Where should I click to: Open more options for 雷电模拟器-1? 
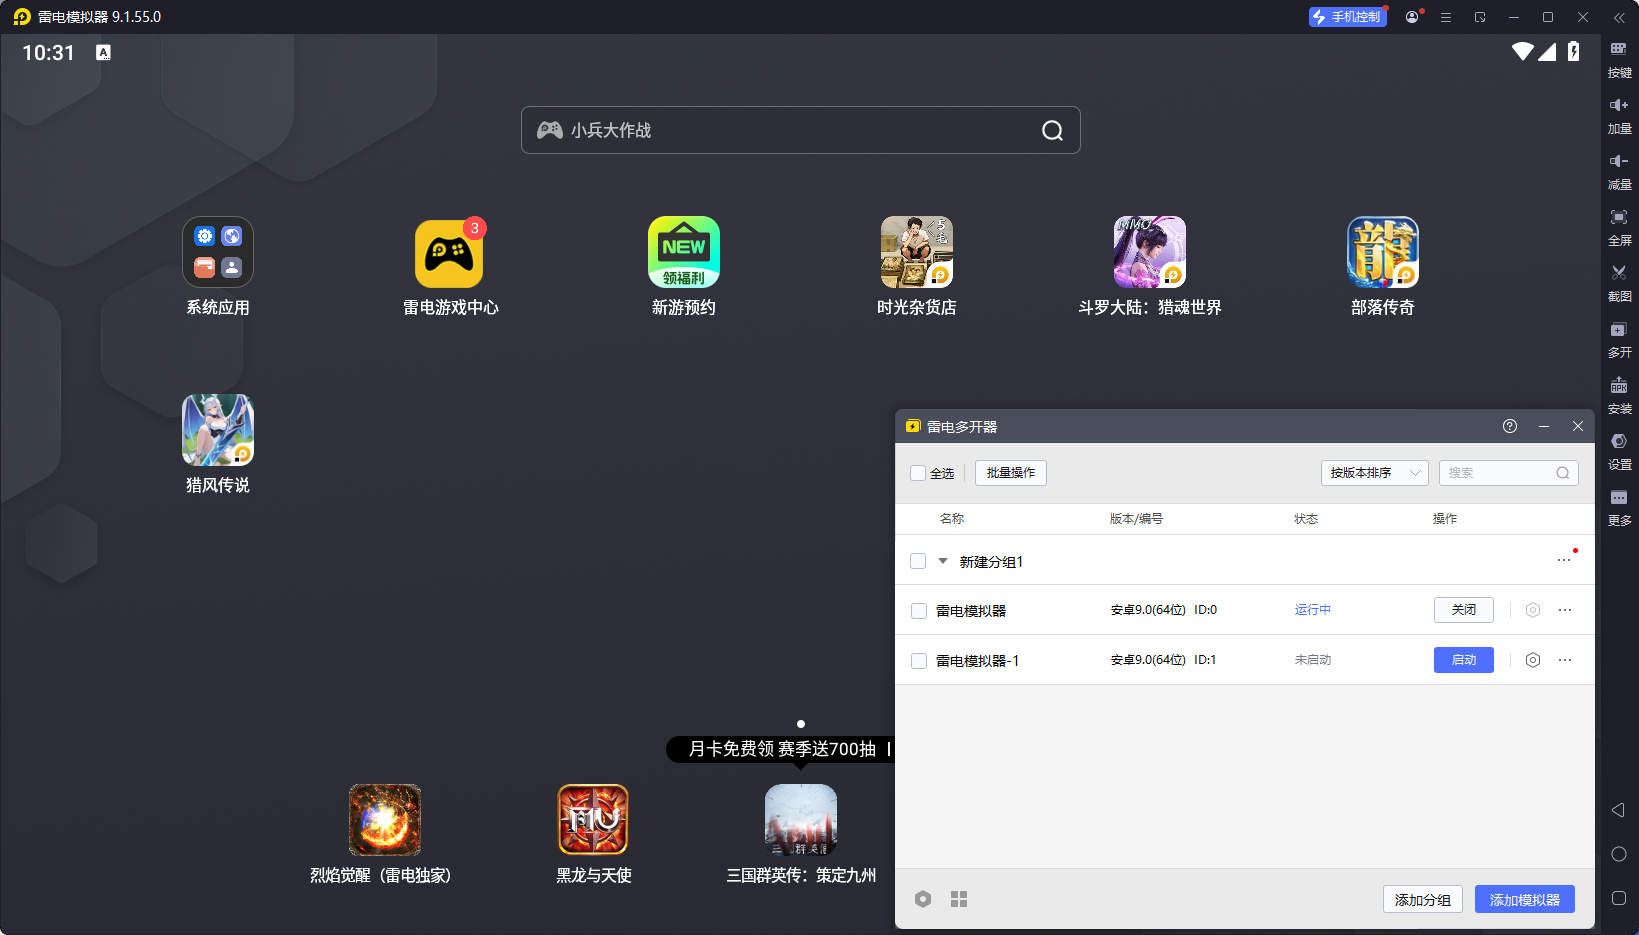click(x=1564, y=660)
